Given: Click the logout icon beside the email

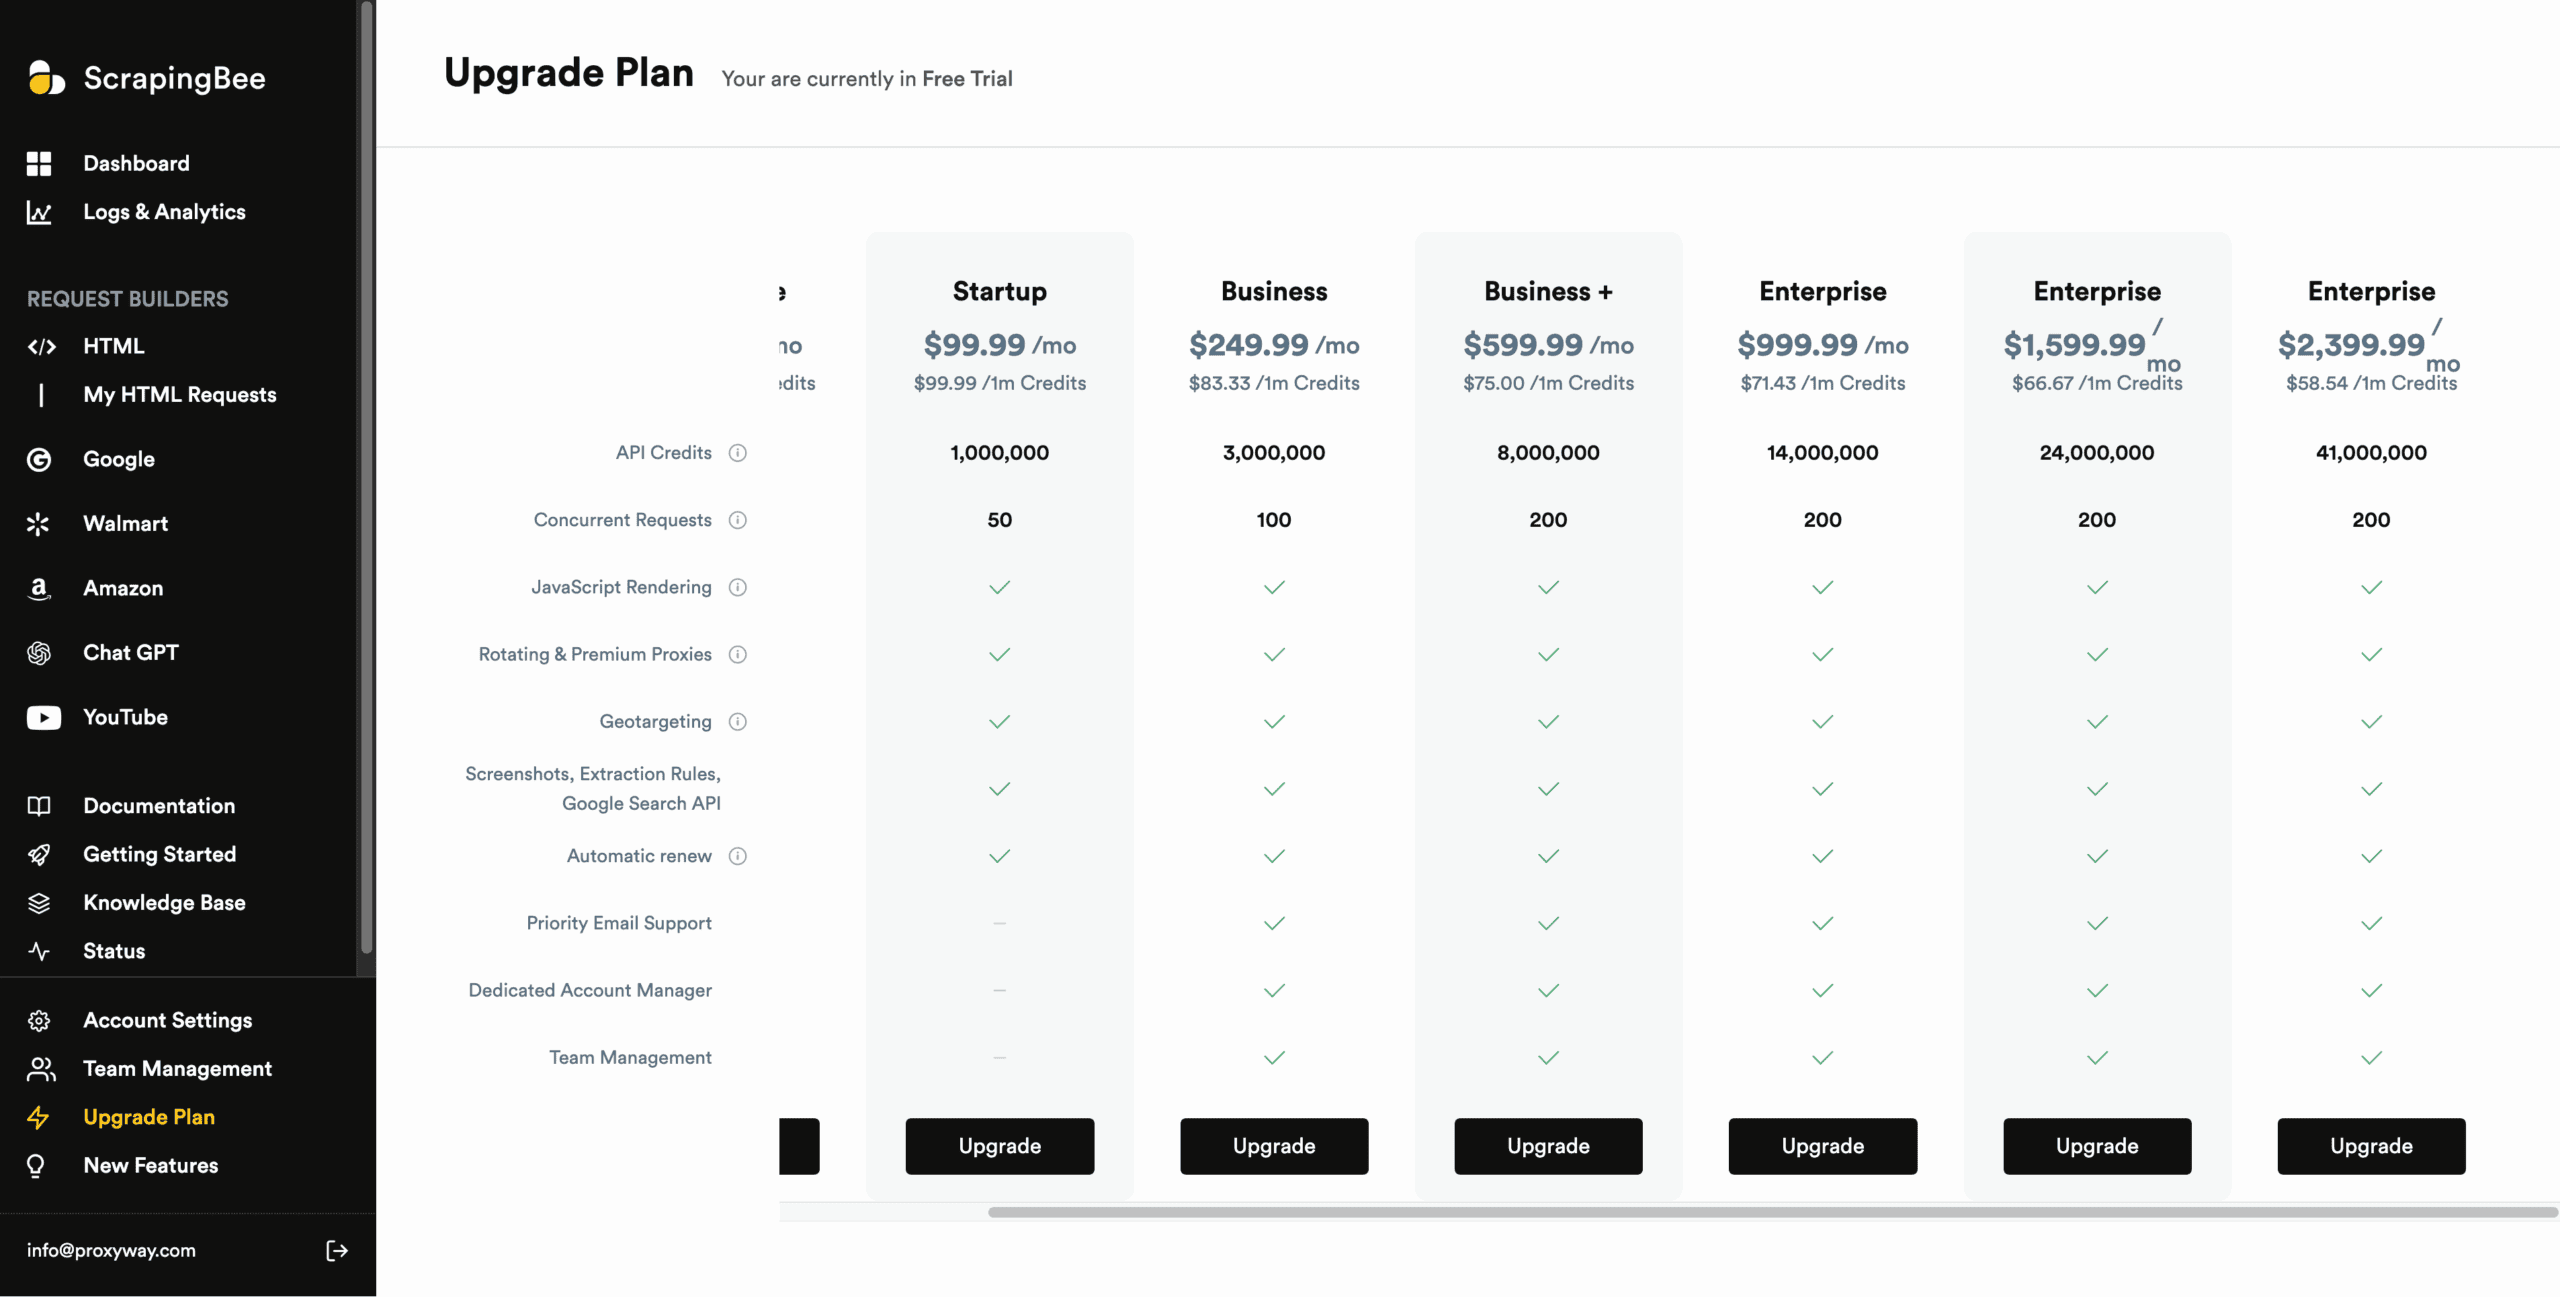Looking at the screenshot, I should (x=337, y=1250).
